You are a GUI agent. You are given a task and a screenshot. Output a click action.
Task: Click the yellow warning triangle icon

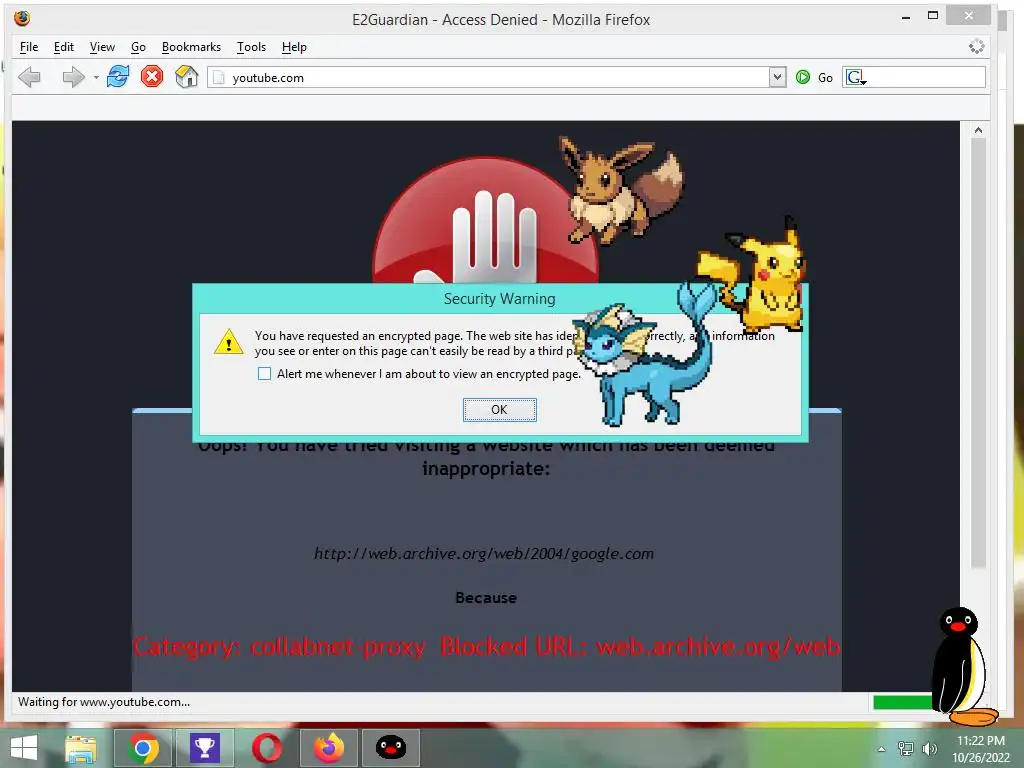click(x=229, y=342)
